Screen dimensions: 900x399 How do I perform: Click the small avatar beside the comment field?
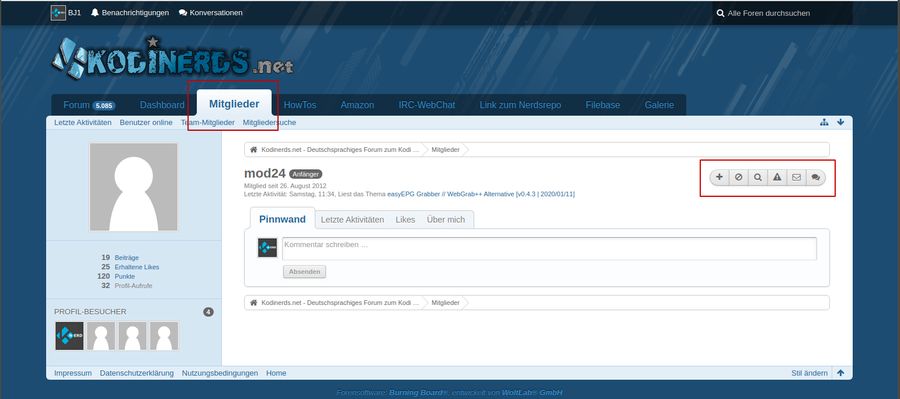(267, 248)
